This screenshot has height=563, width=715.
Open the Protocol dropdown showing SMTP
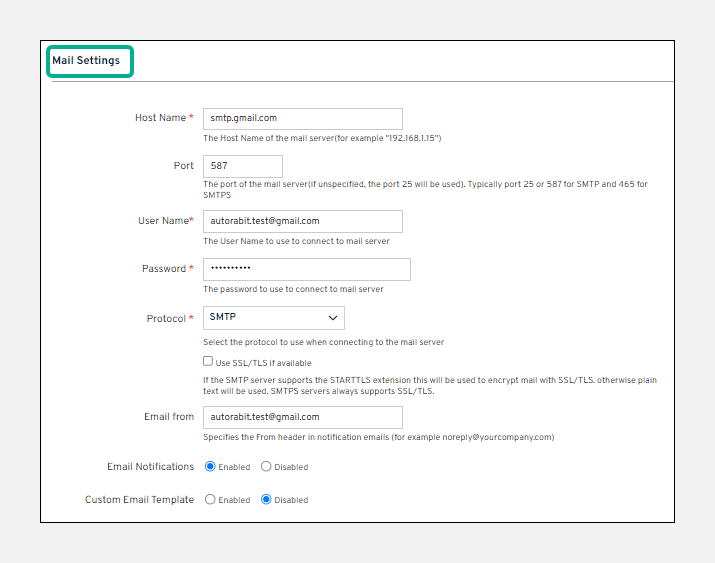274,318
